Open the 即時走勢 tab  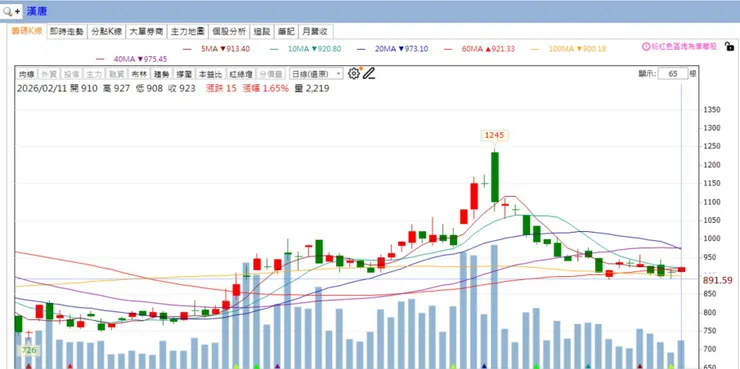tap(67, 32)
